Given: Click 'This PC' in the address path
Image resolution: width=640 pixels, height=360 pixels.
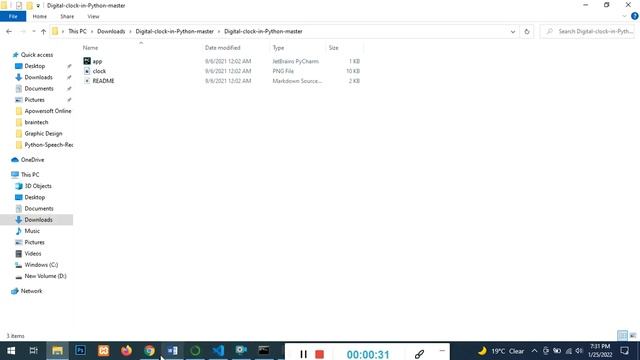Looking at the screenshot, I should click(x=77, y=31).
